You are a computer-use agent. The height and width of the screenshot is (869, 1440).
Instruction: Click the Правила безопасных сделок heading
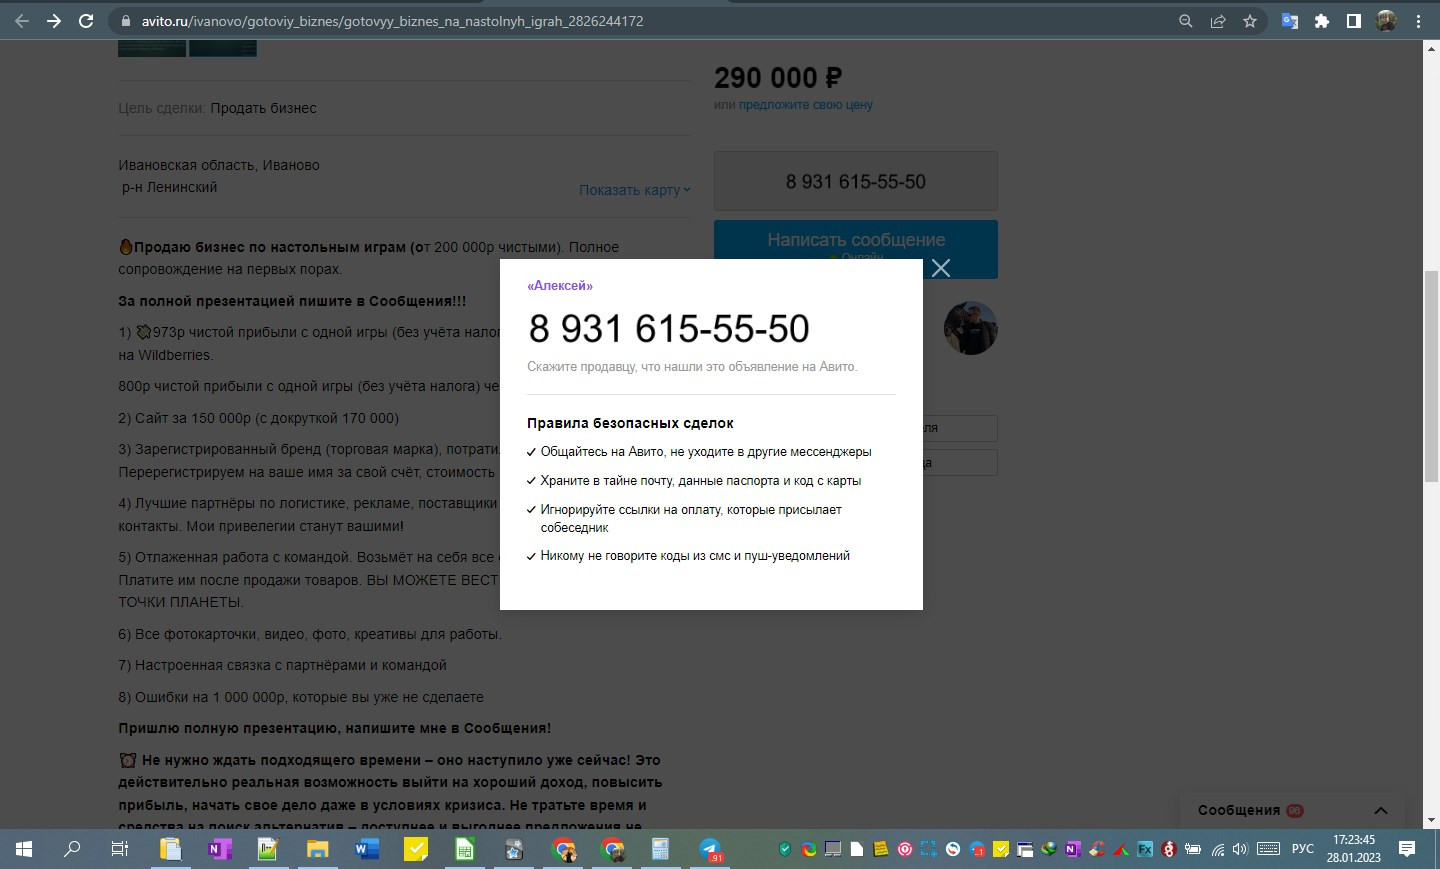tap(630, 423)
